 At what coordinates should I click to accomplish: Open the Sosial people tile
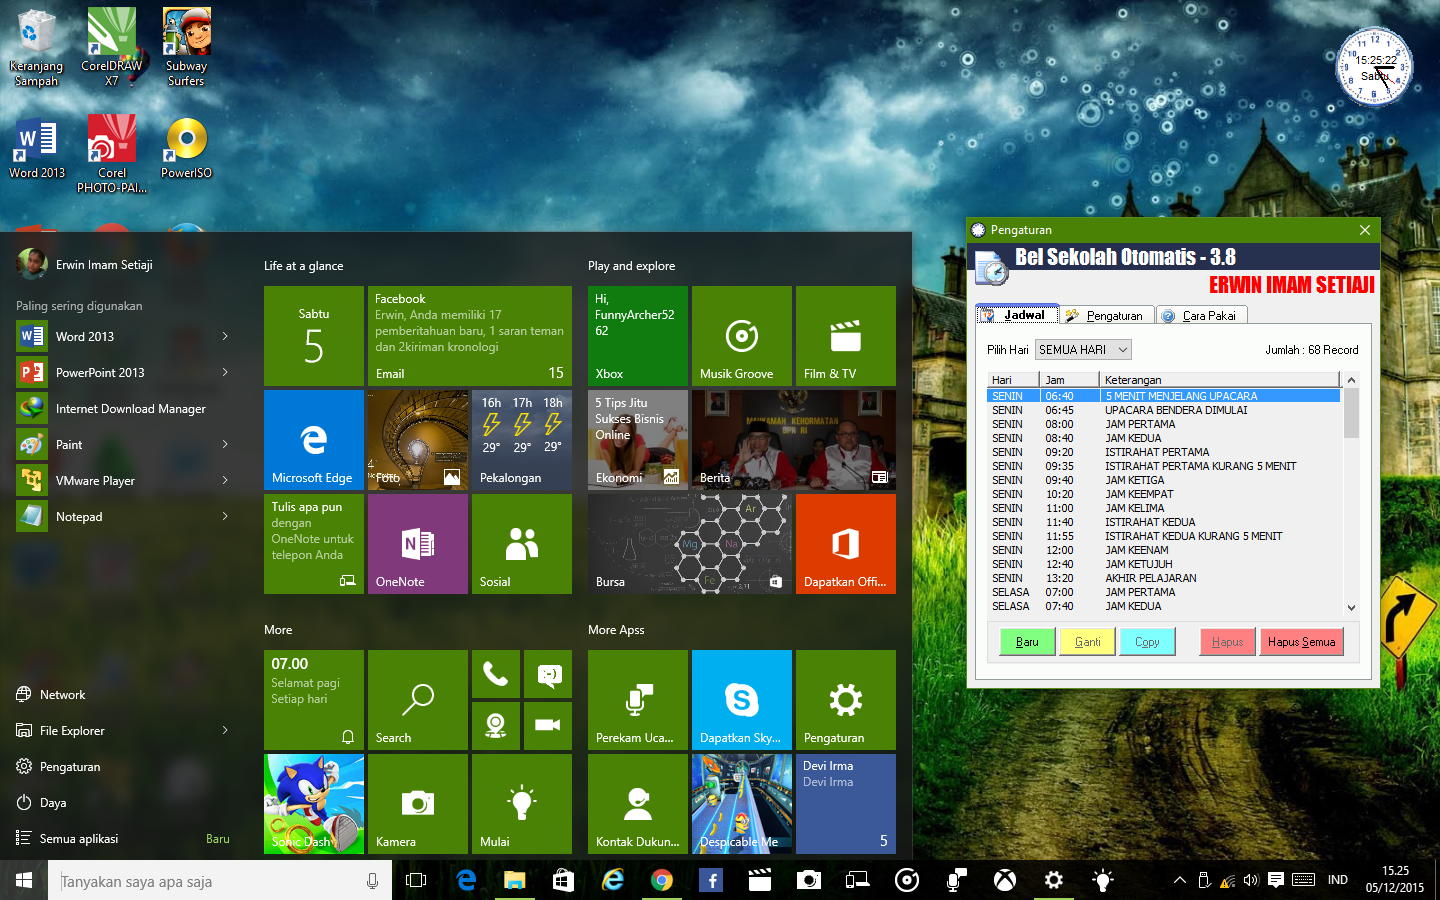click(x=521, y=544)
